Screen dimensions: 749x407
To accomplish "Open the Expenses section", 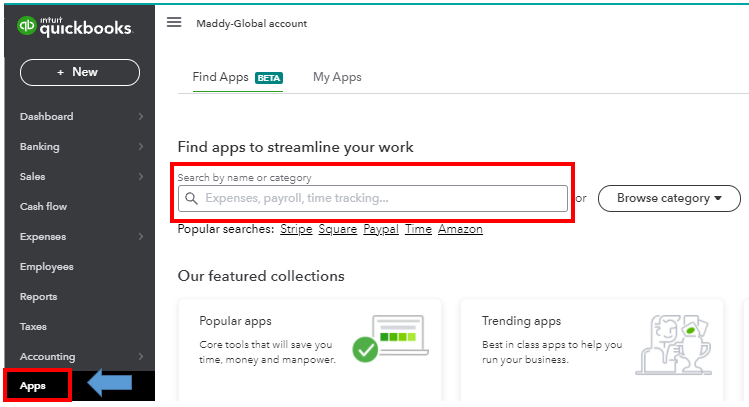I will coord(43,237).
